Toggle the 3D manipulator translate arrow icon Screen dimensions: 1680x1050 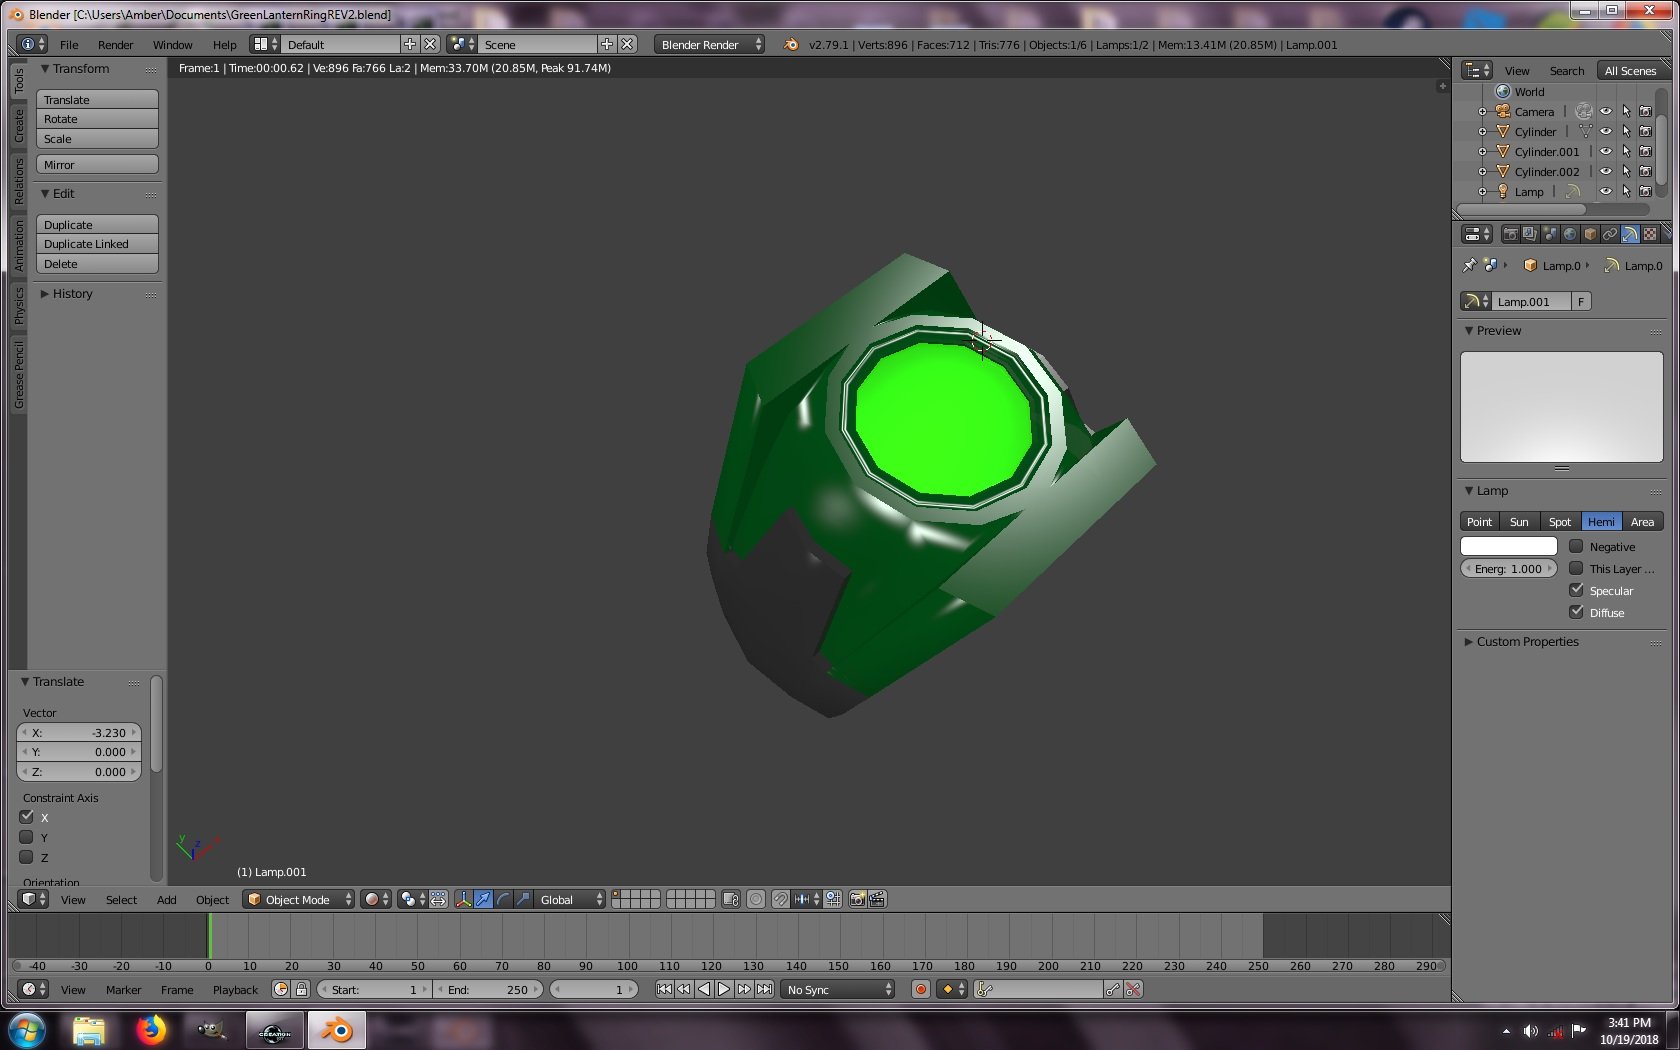483,899
